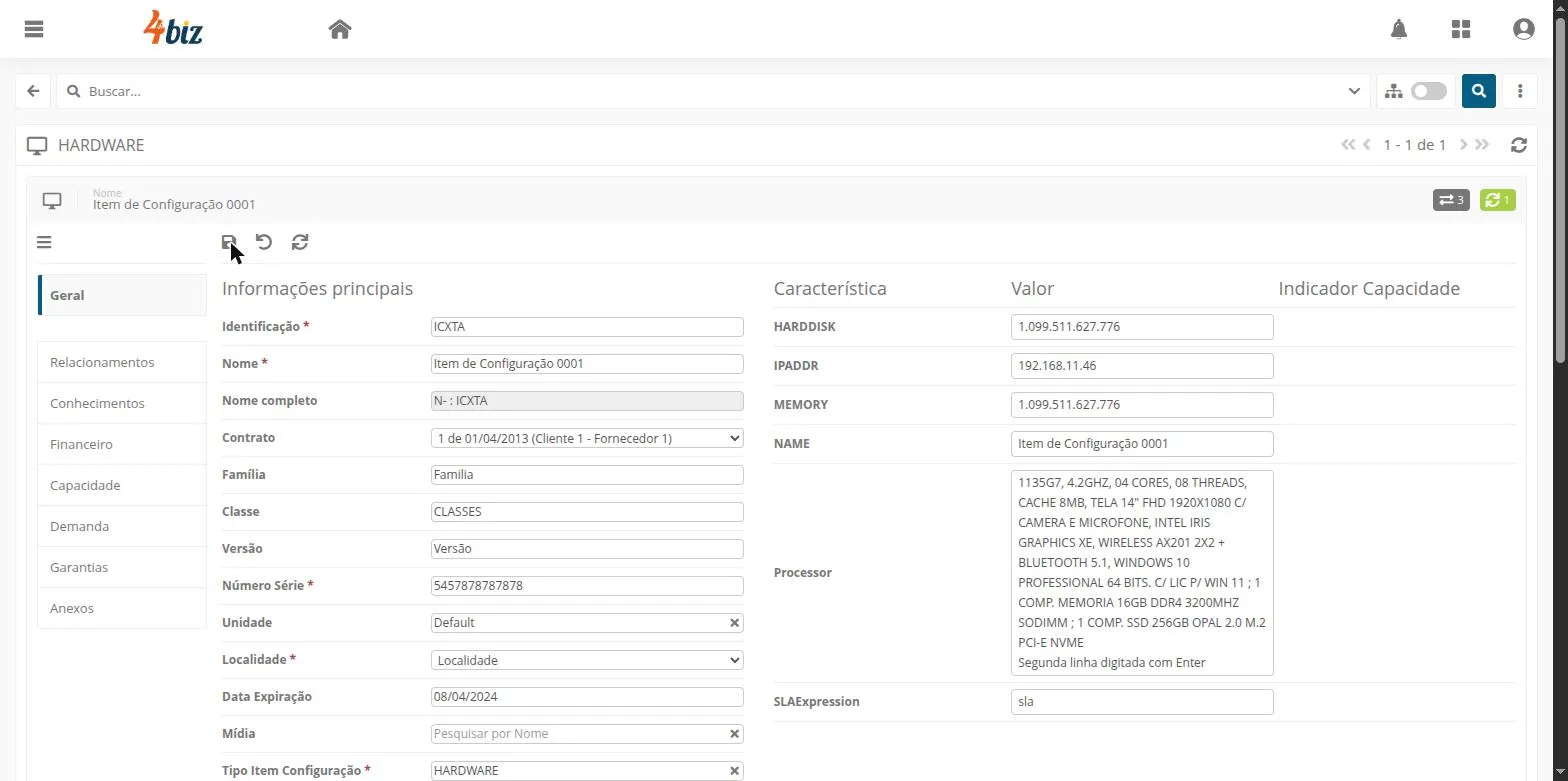Viewport: 1568px width, 781px height.
Task: Go to the home page icon
Action: 340,29
